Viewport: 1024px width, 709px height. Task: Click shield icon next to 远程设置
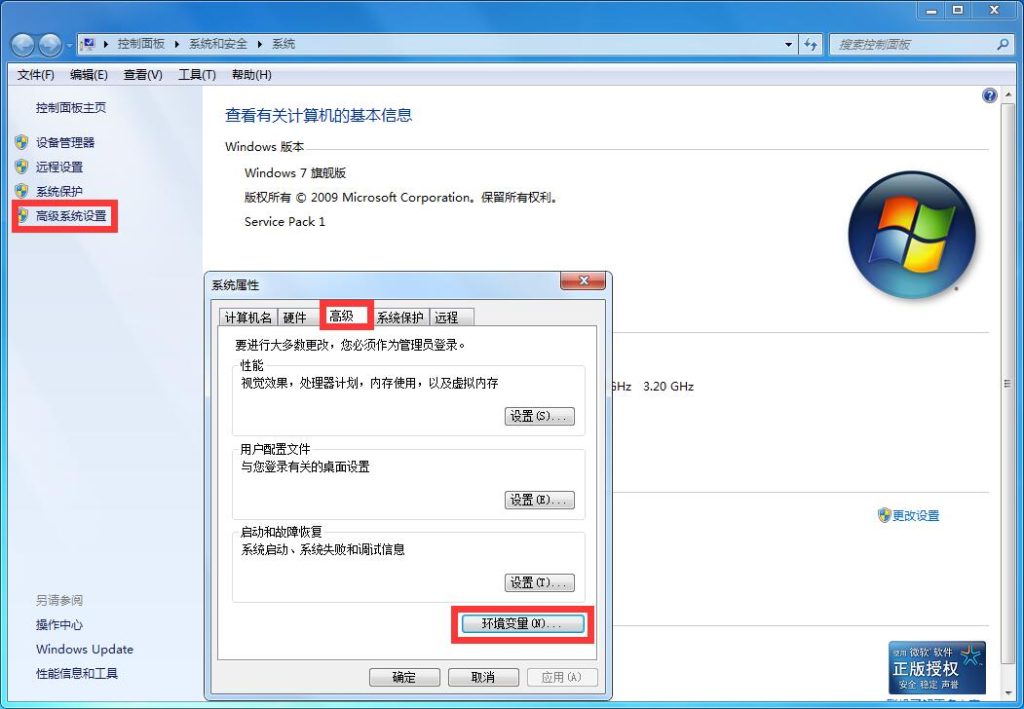pyautogui.click(x=21, y=167)
